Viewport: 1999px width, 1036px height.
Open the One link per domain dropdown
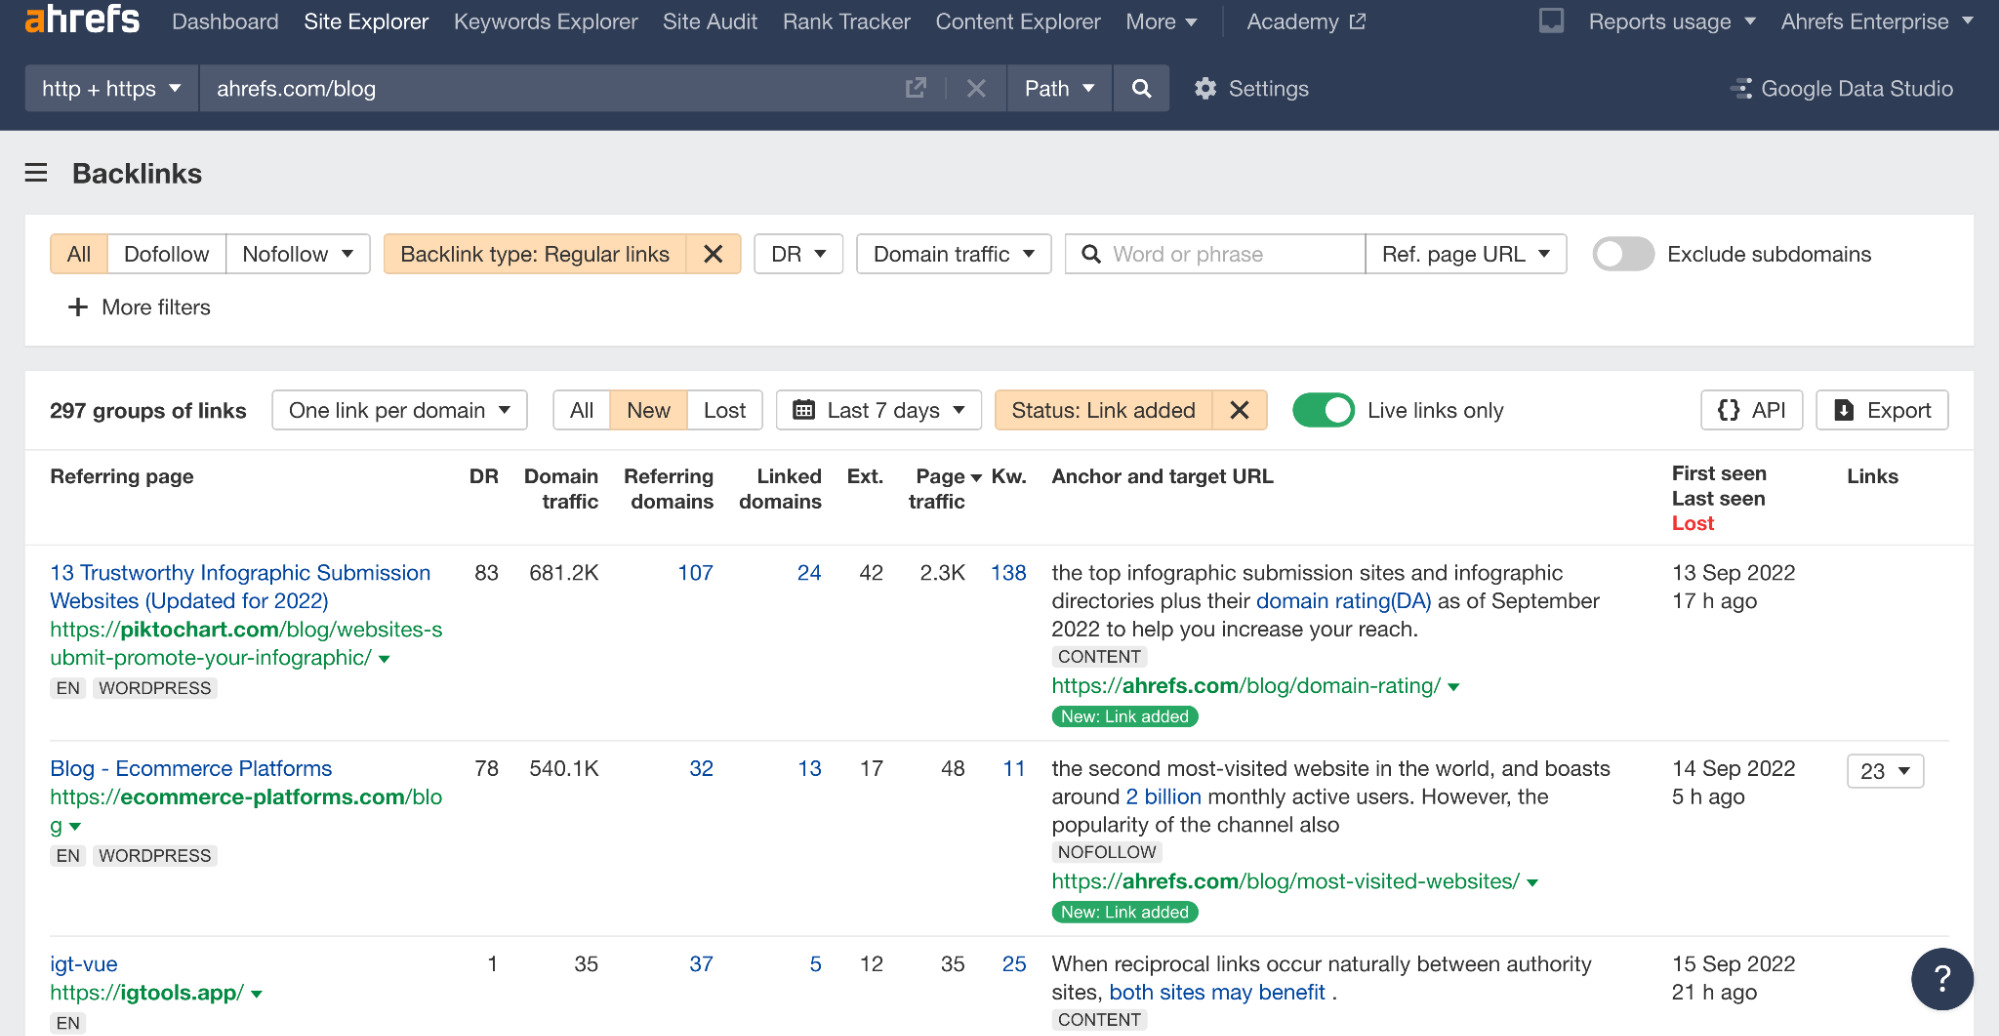click(x=398, y=410)
